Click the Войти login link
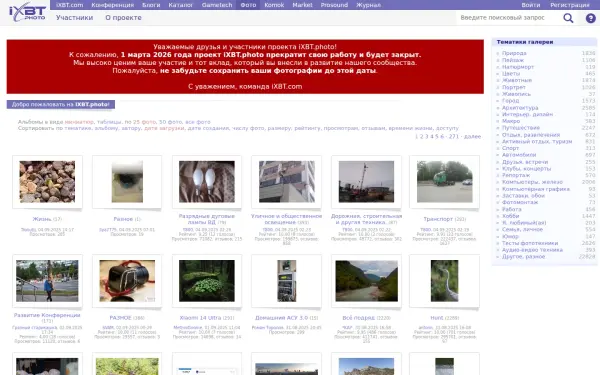The image size is (600, 375). [x=531, y=5]
